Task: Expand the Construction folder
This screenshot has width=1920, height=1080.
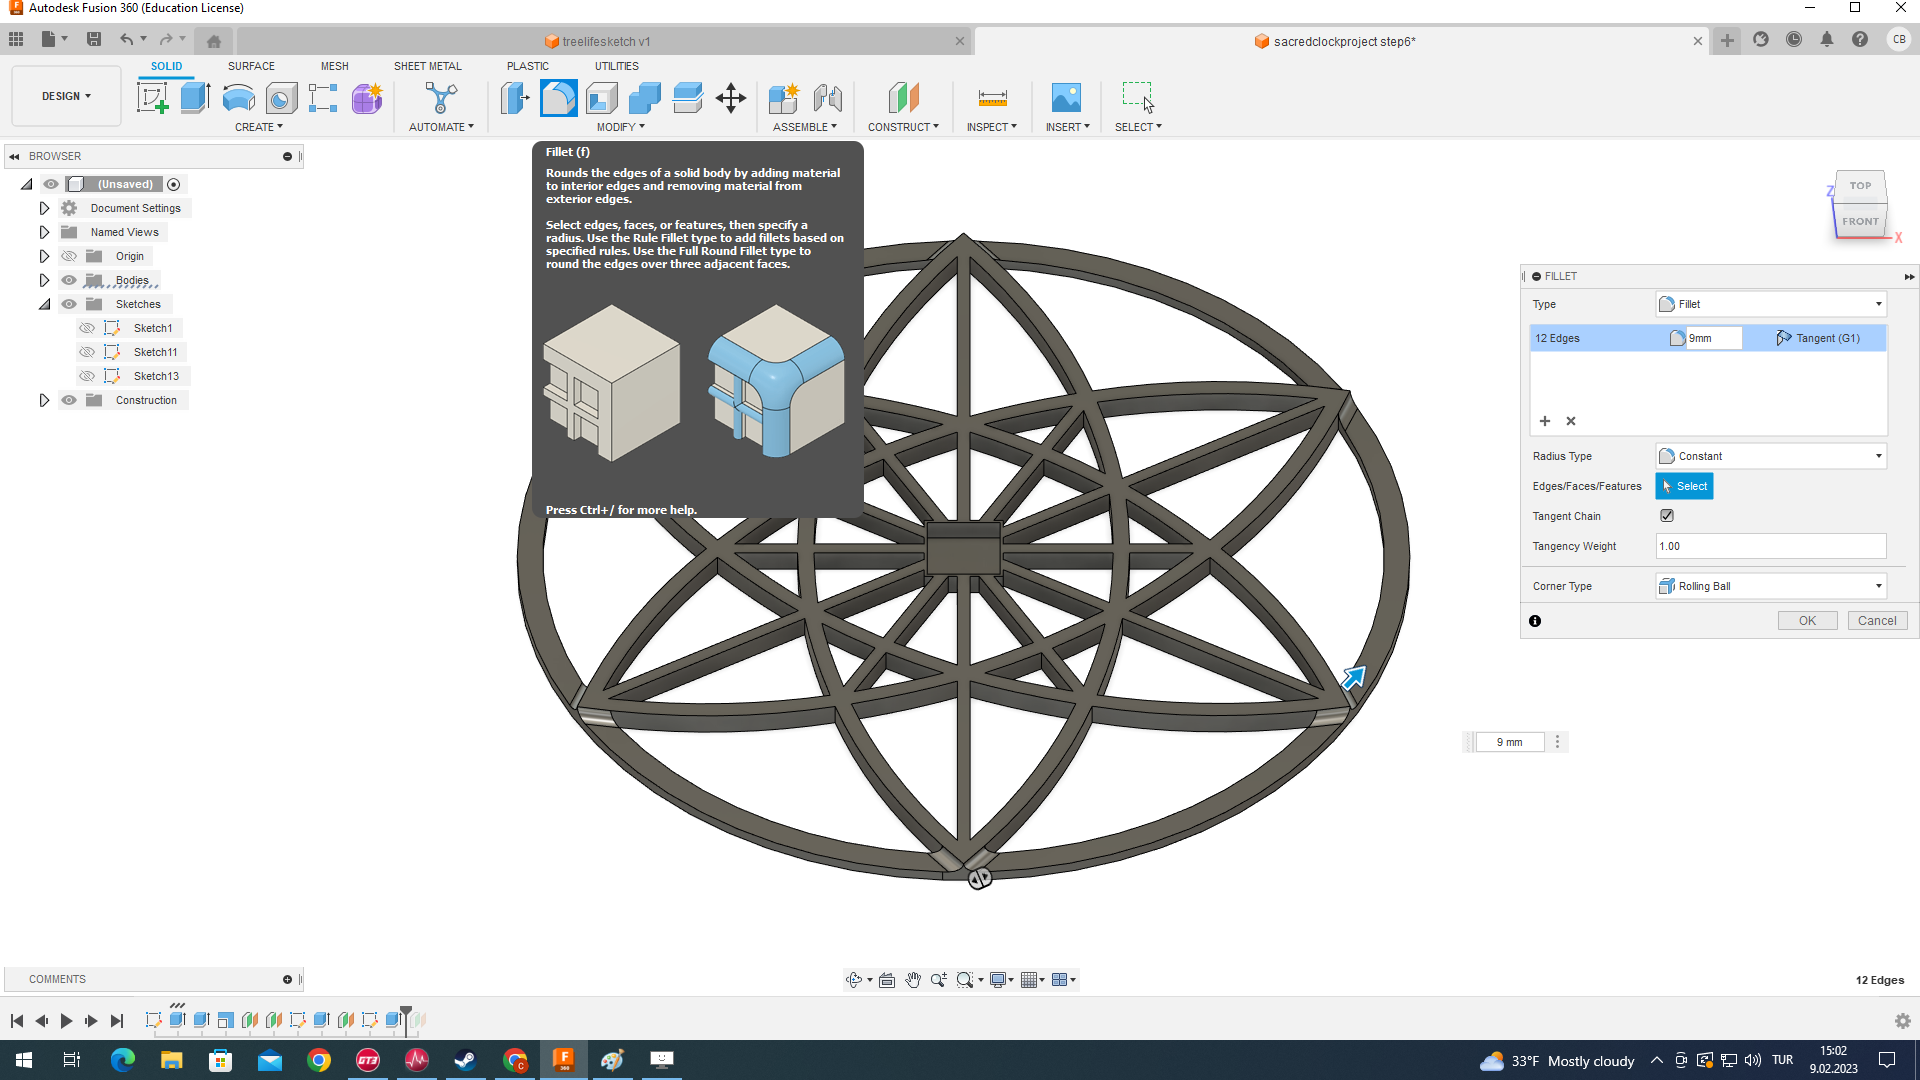Action: tap(44, 400)
